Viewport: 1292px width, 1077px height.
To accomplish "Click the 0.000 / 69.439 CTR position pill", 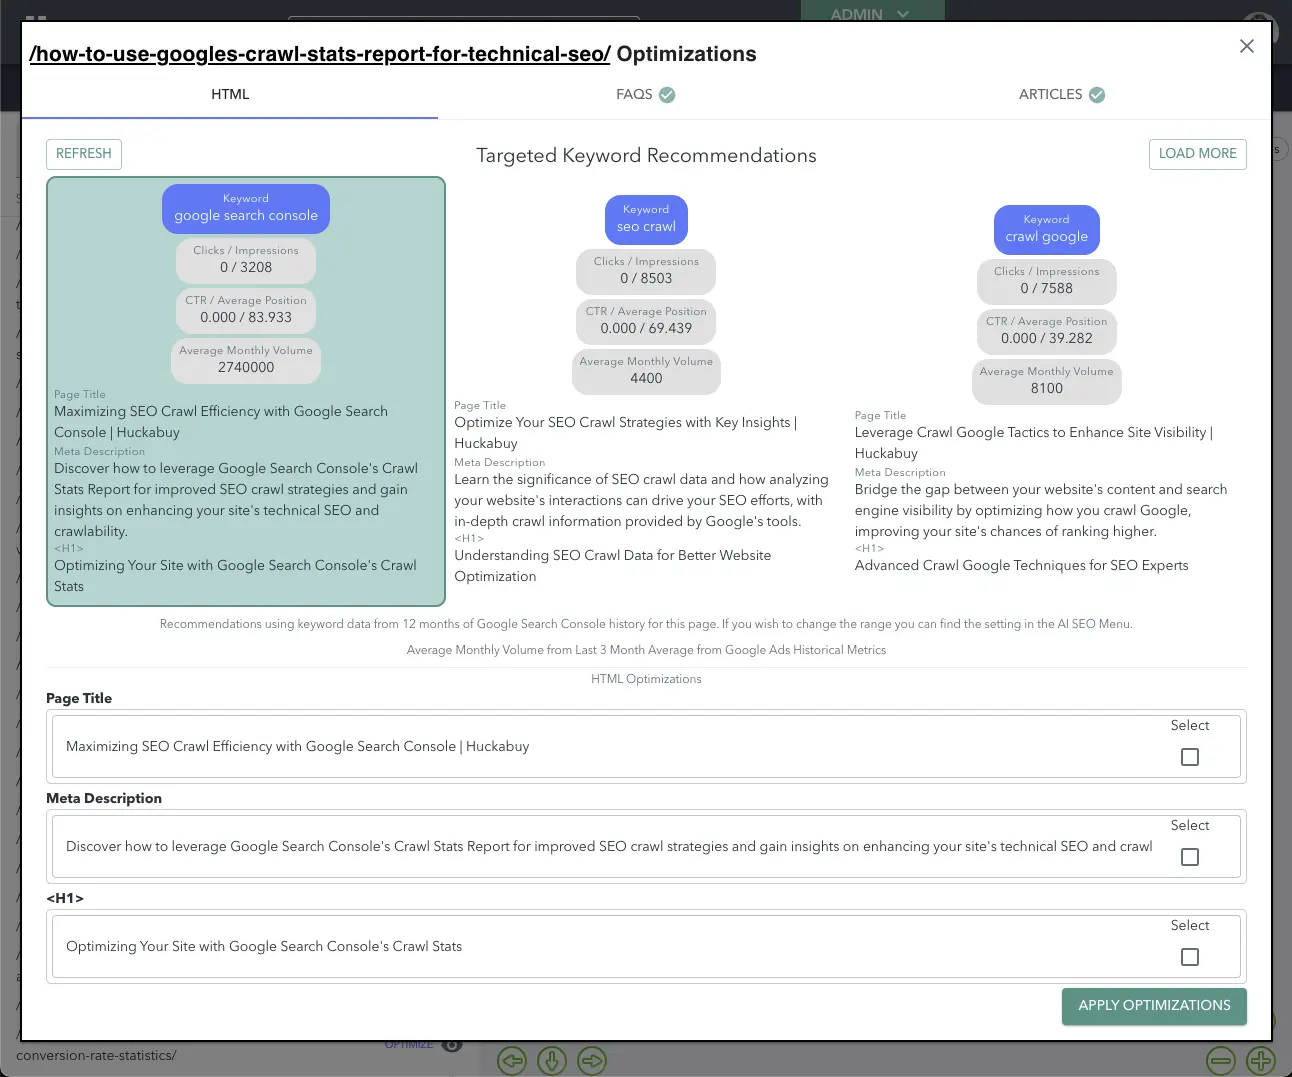I will (x=646, y=320).
